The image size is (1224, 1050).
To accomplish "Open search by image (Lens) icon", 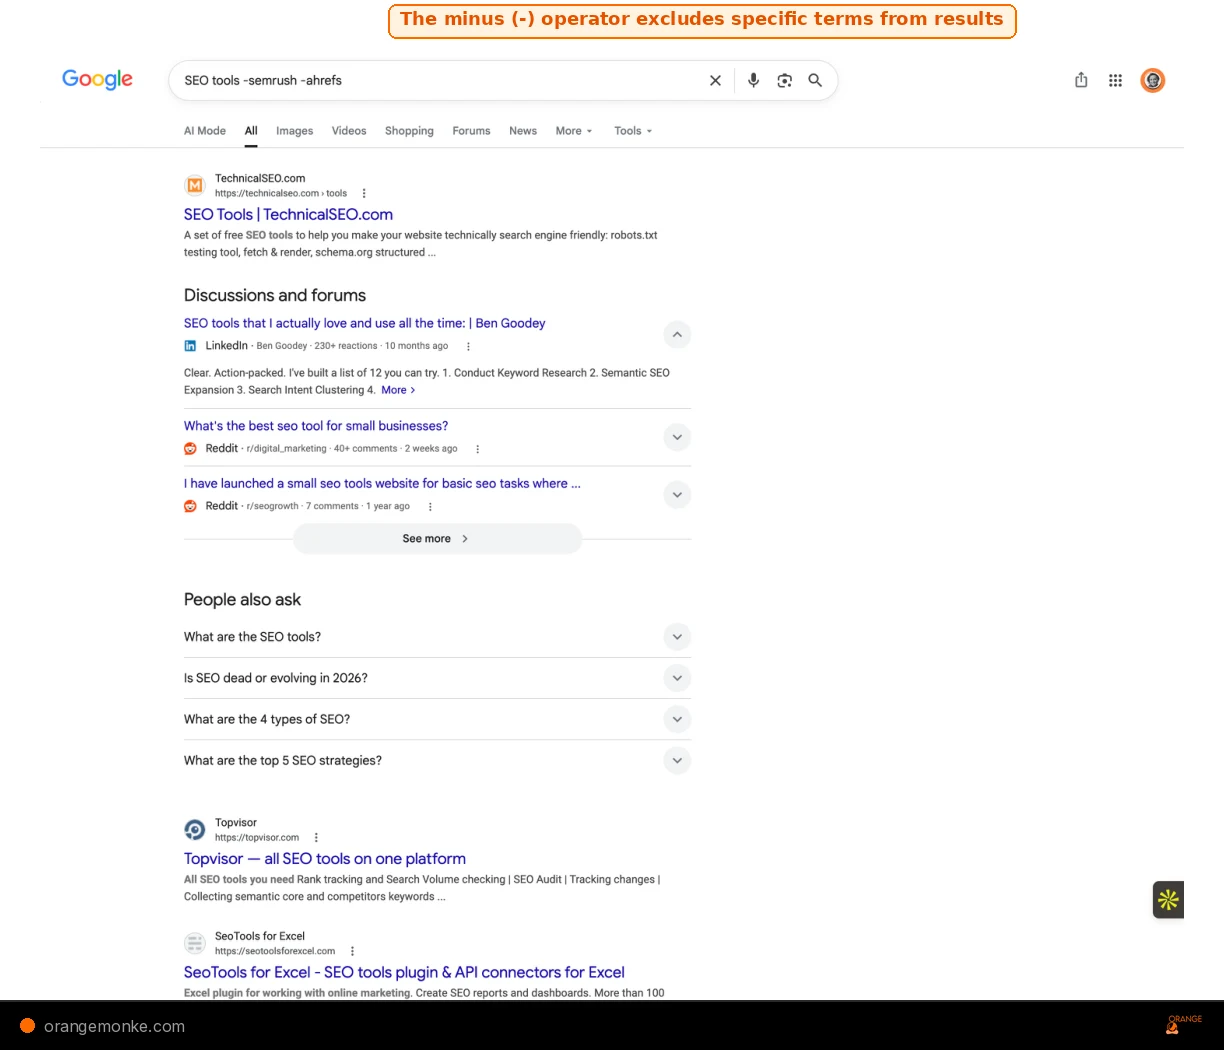I will [785, 81].
